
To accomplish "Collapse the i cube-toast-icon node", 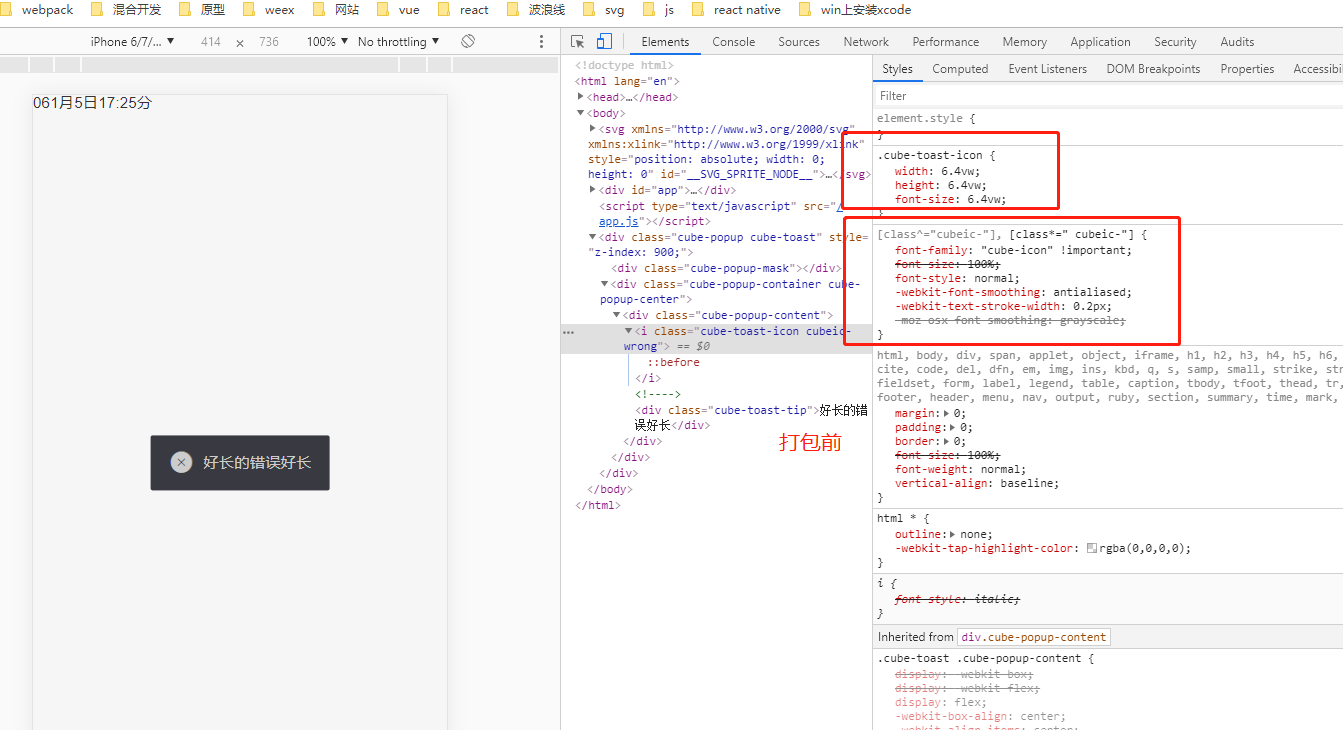I will click(x=629, y=331).
